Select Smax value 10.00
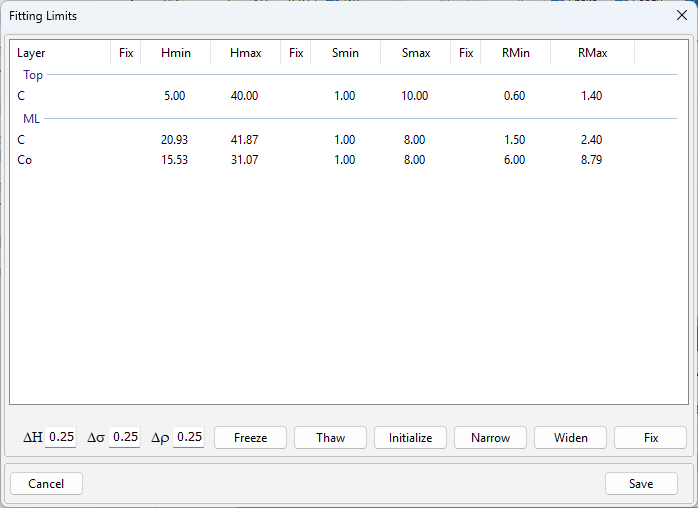Screen dimensions: 698x508 pyautogui.click(x=415, y=96)
